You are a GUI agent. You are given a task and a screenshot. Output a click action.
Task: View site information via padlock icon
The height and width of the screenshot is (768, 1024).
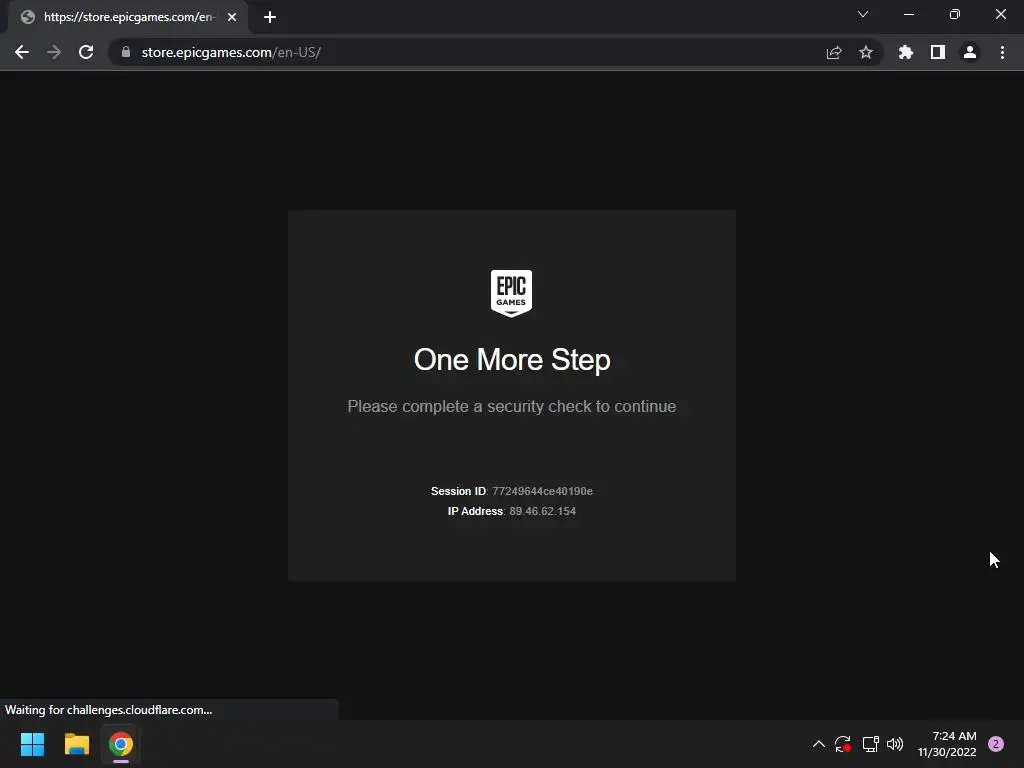(126, 52)
